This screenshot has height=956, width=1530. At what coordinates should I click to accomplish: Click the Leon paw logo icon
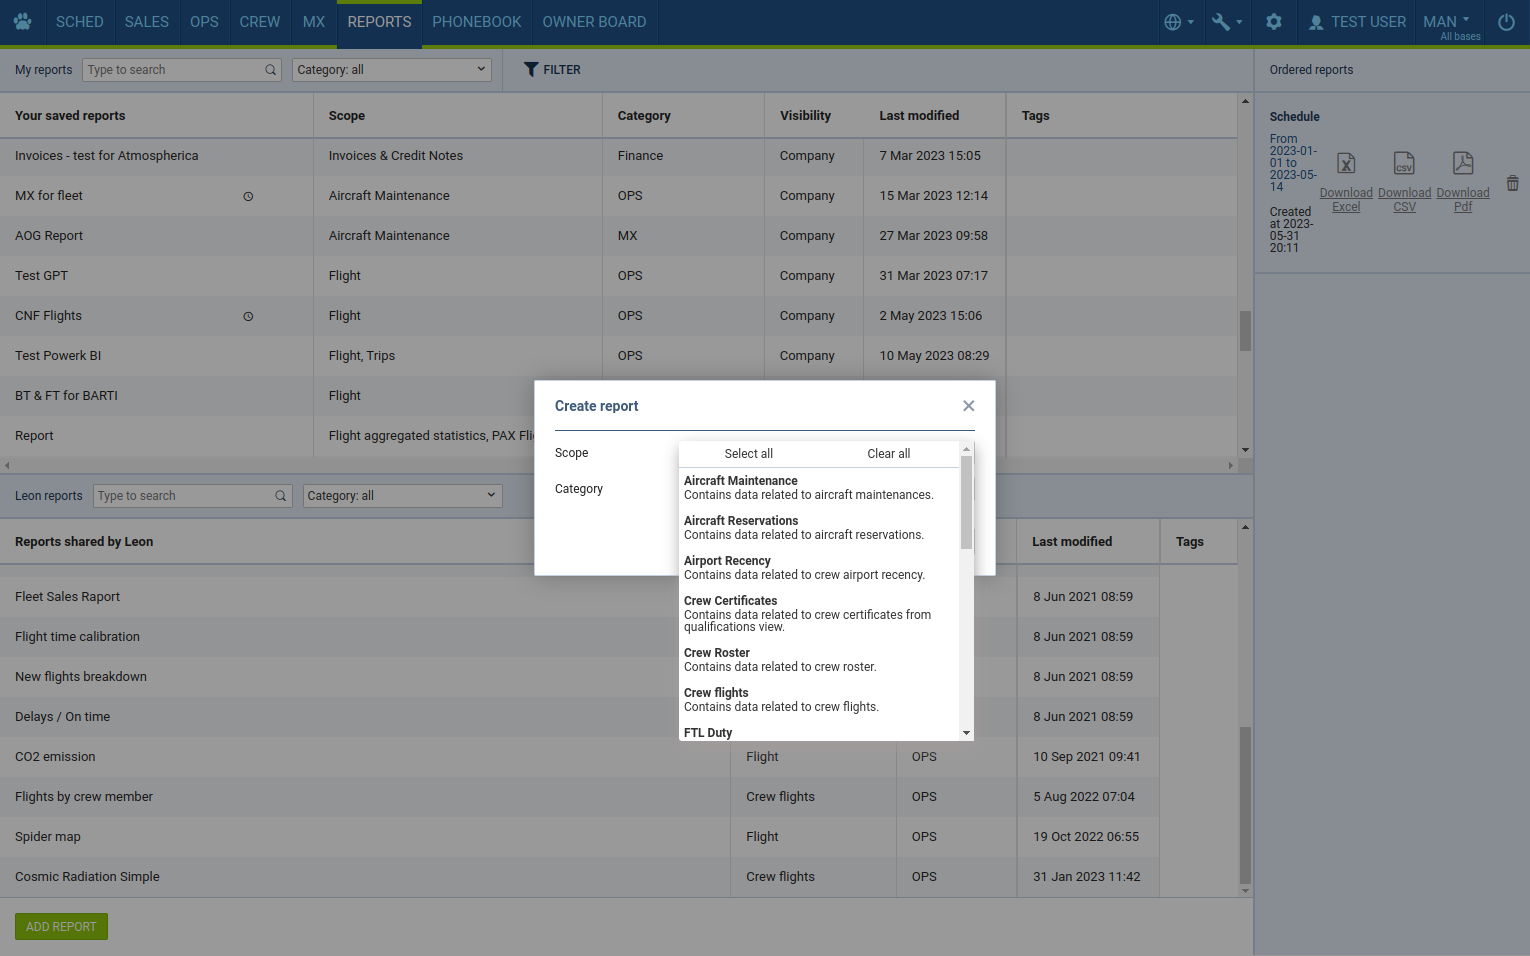(x=23, y=22)
